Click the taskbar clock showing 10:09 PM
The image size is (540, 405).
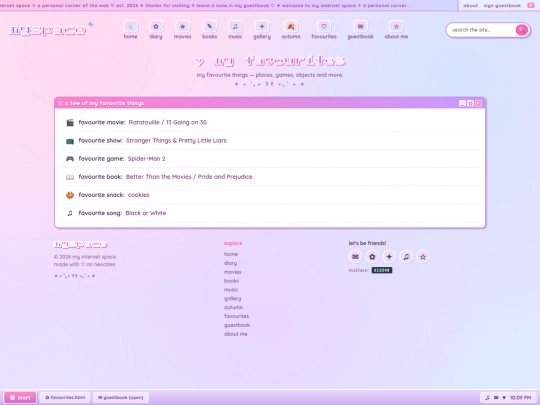[x=520, y=397]
